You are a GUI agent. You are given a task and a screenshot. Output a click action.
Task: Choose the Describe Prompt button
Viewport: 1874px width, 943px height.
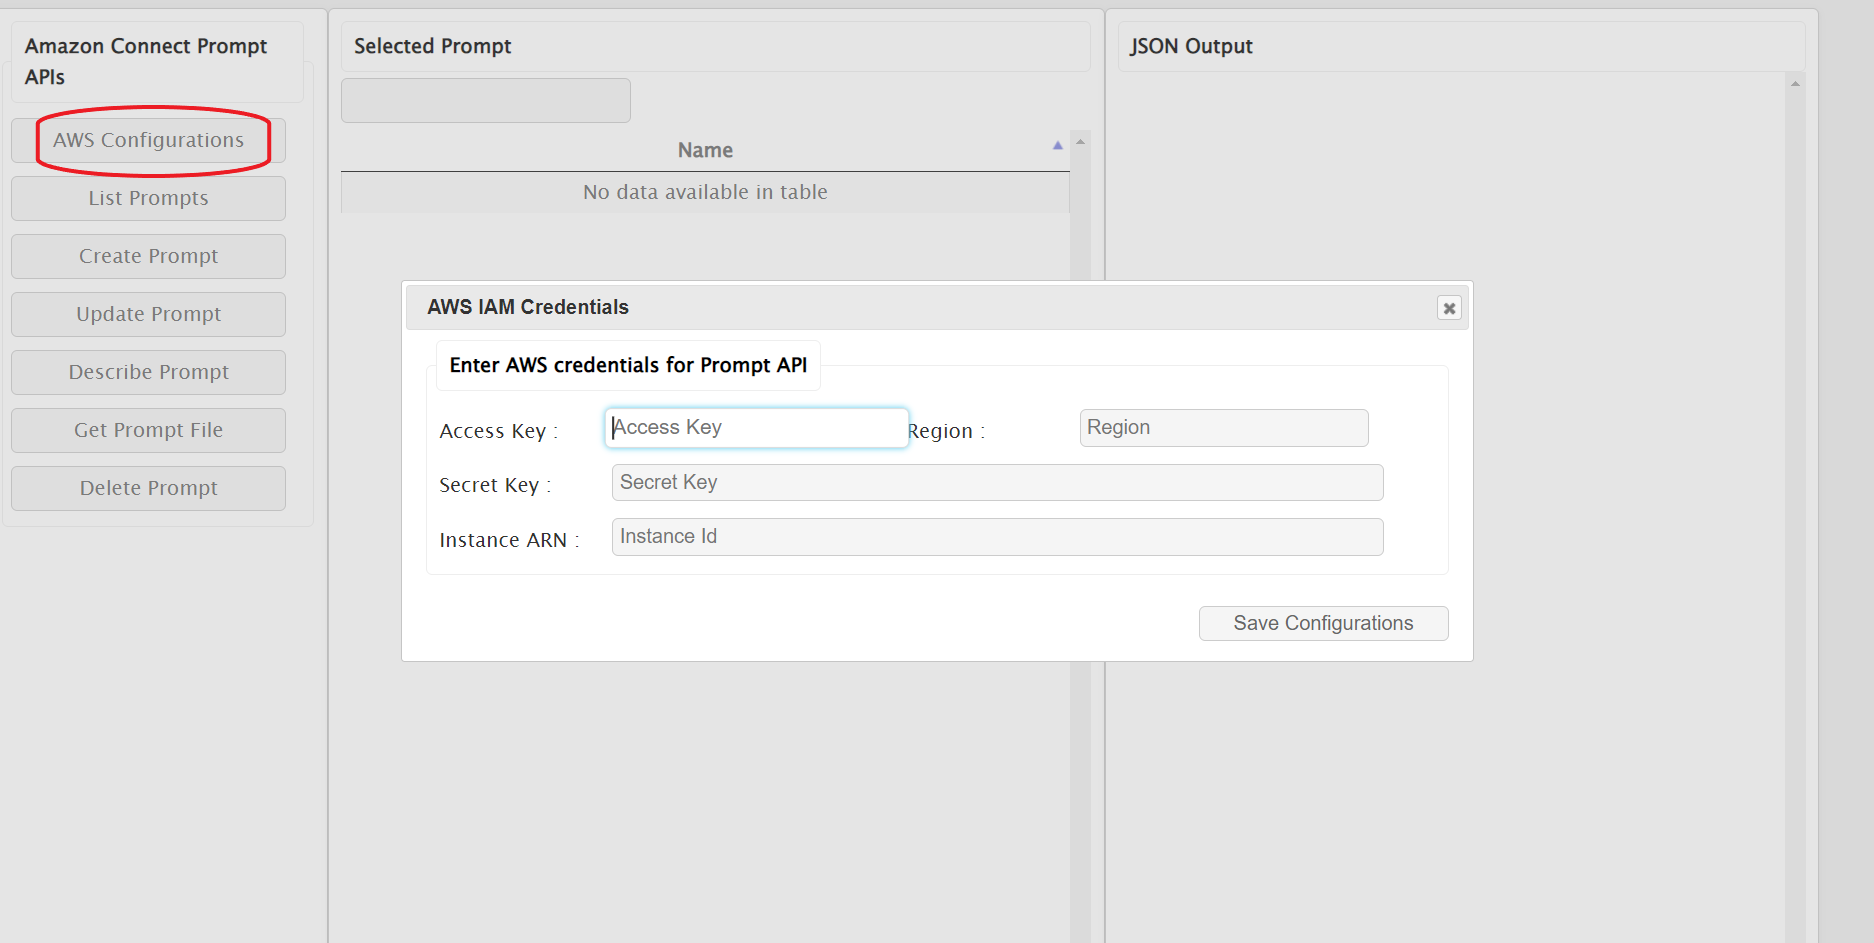tap(148, 372)
